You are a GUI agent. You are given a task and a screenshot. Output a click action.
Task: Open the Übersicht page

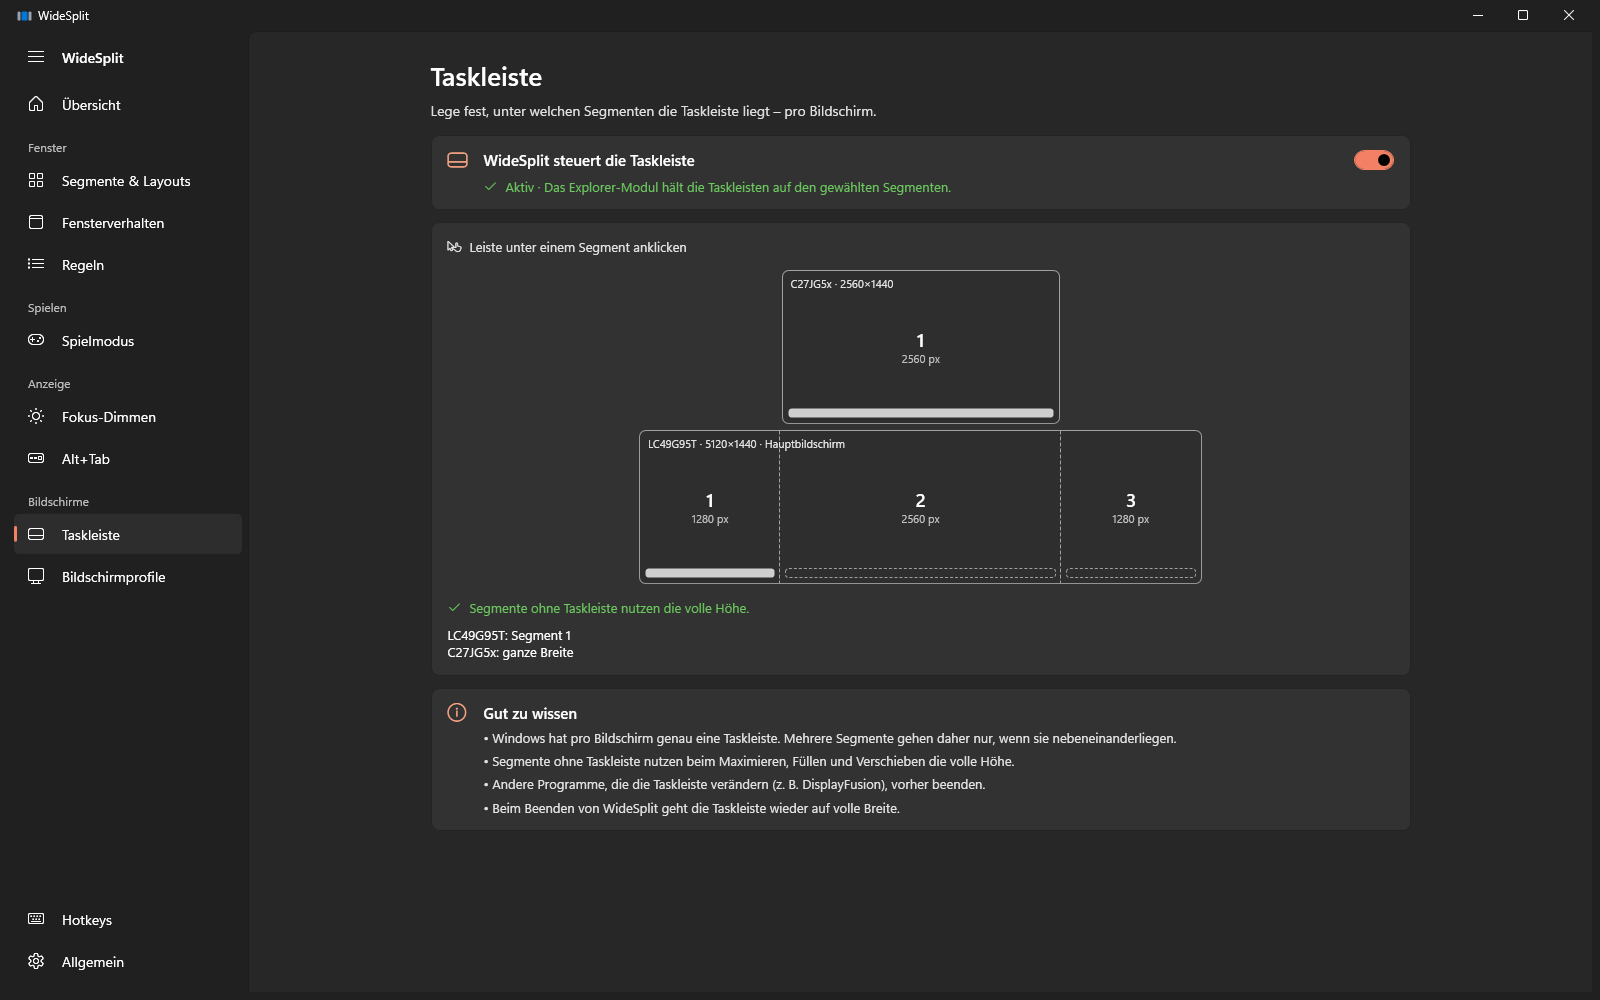click(128, 105)
